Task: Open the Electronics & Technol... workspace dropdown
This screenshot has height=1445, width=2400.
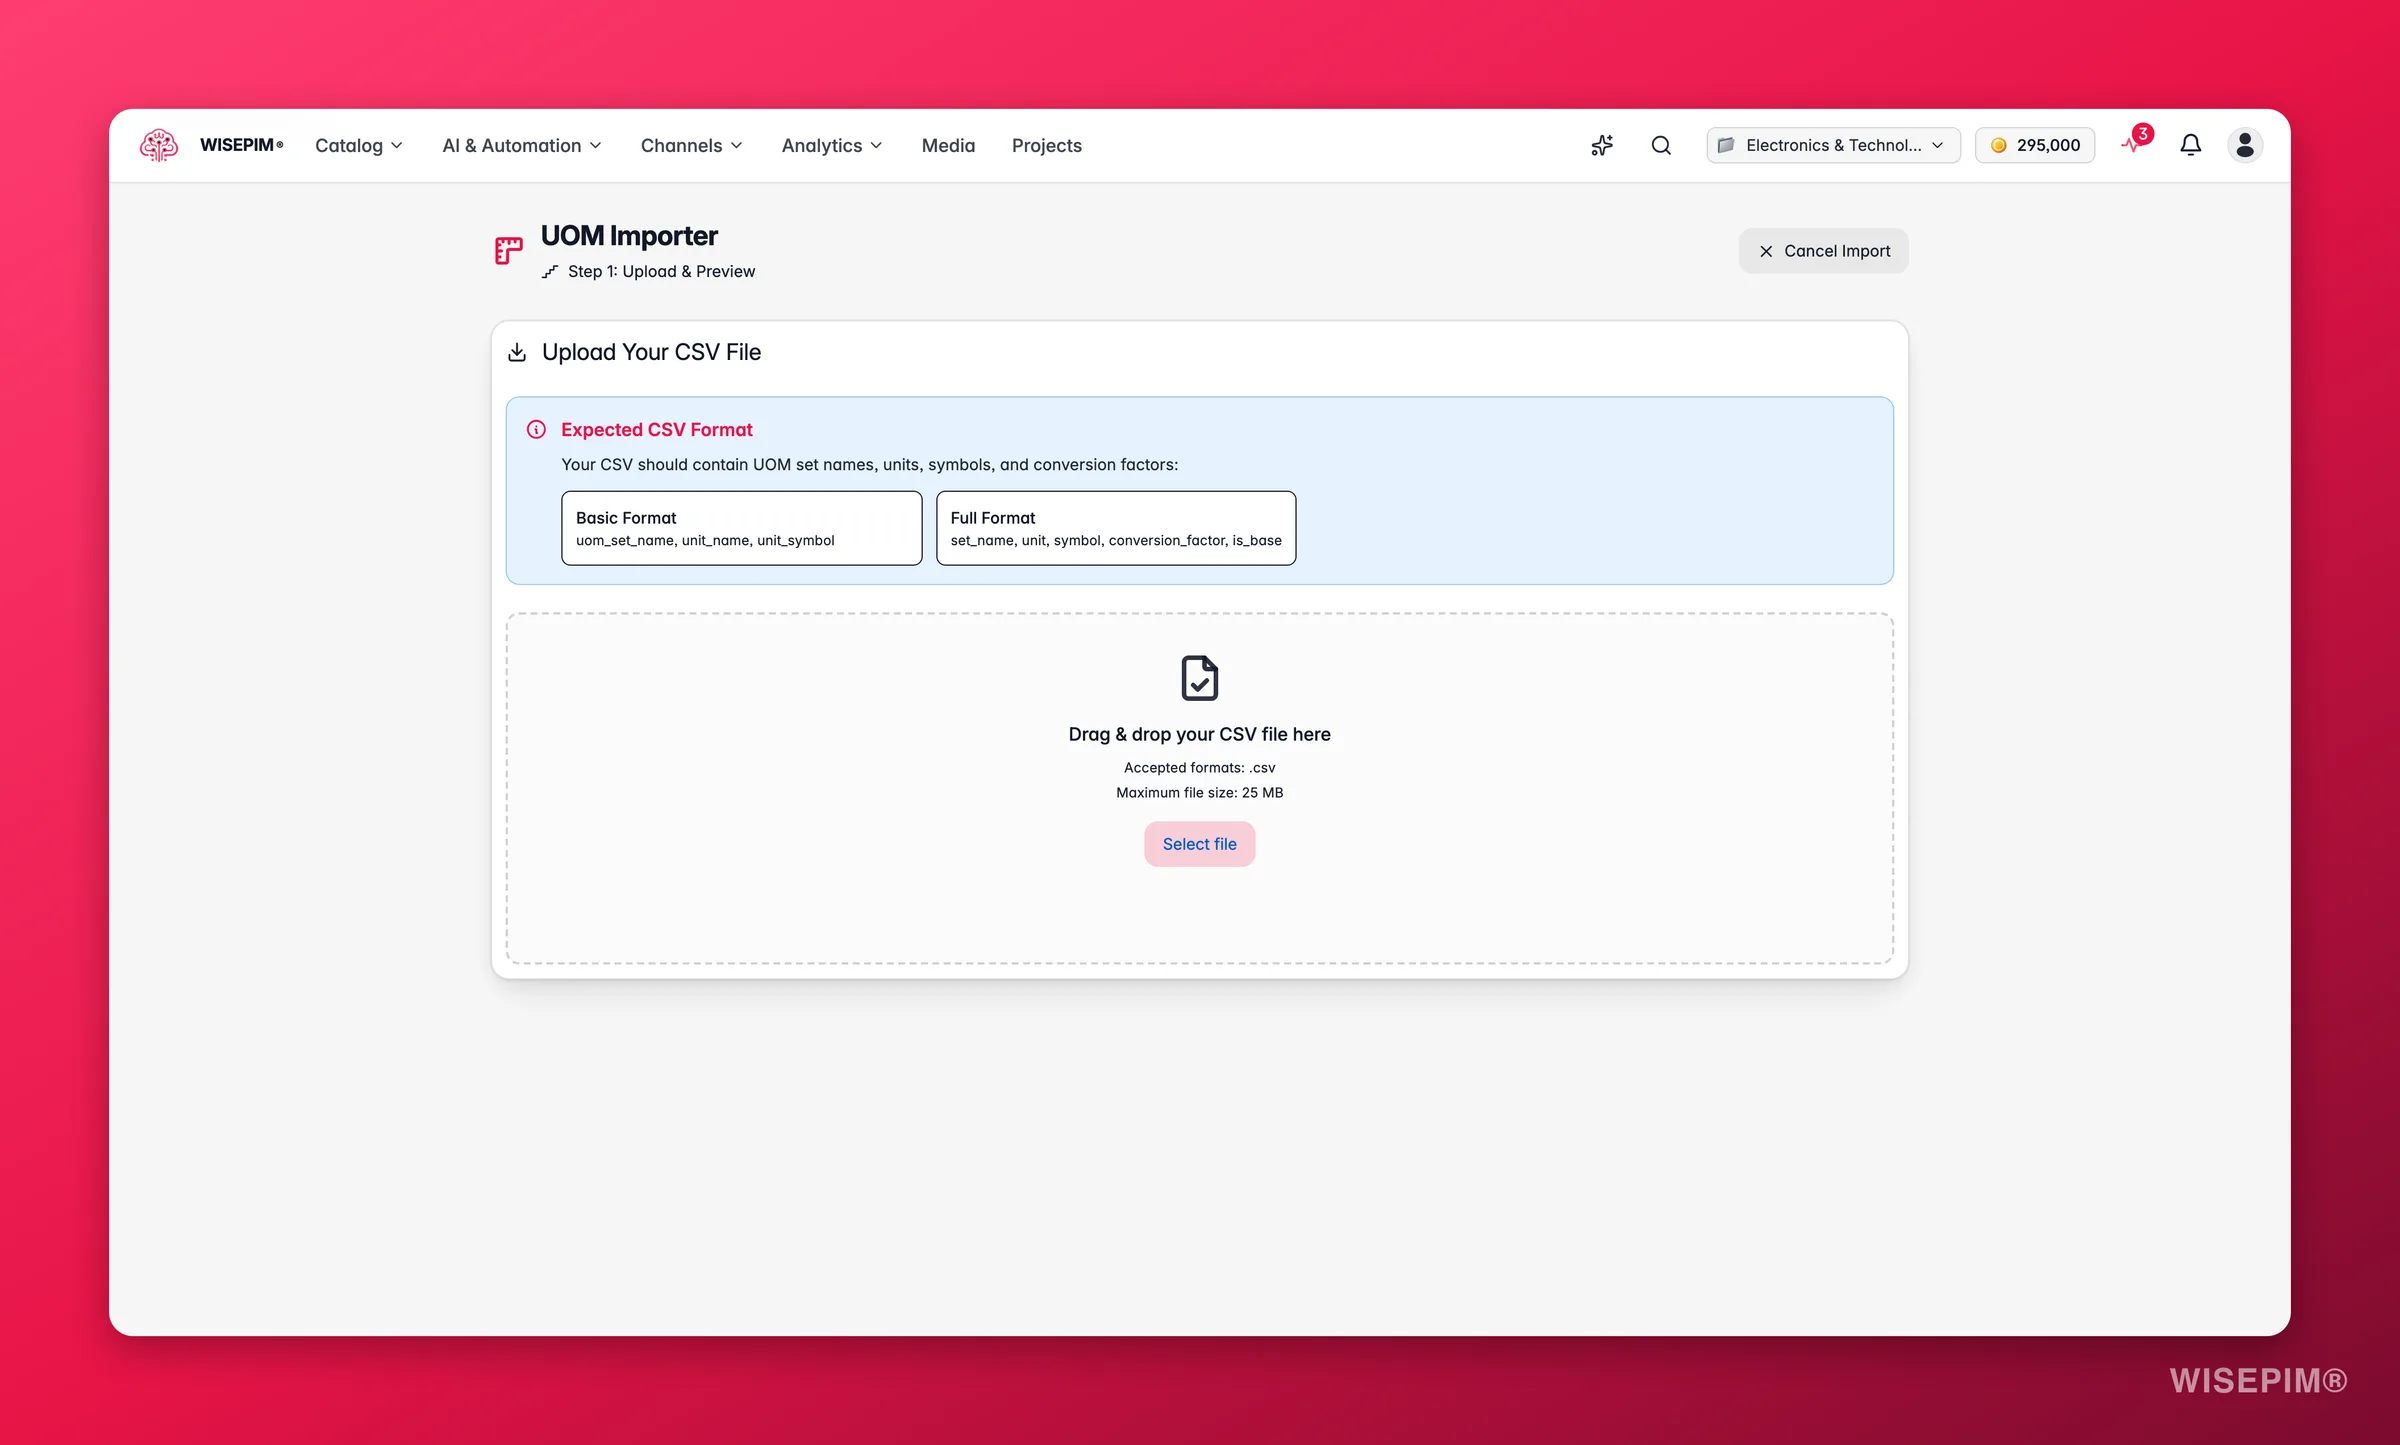Action: pos(1833,145)
